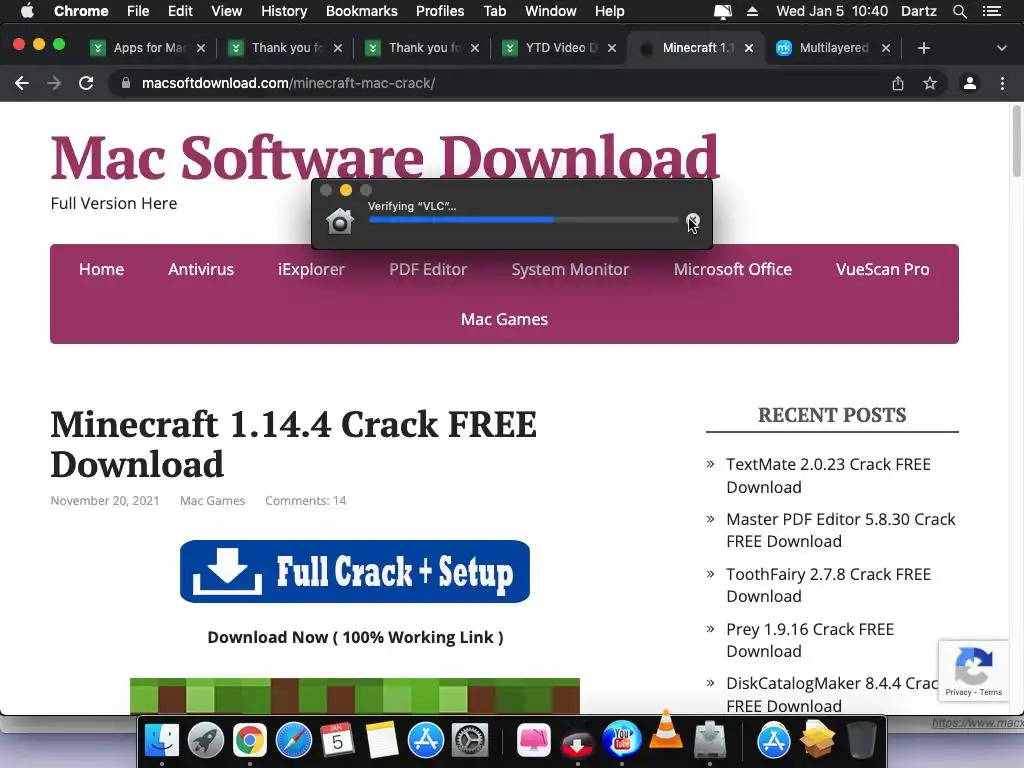Open the Antivirus nav link
Viewport: 1024px width, 768px height.
coord(201,269)
